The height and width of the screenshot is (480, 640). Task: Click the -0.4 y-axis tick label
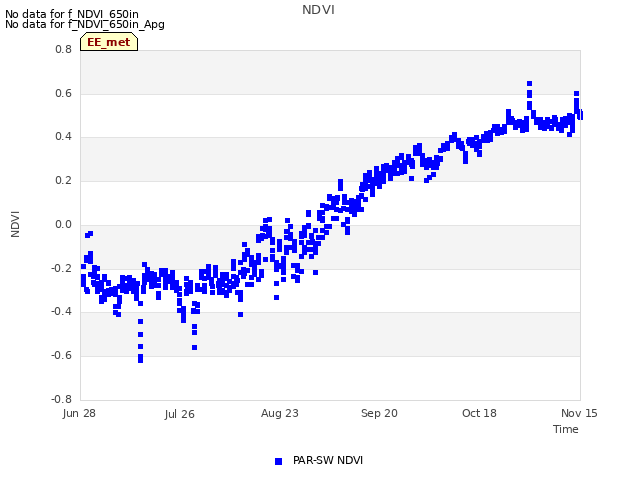pos(61,311)
